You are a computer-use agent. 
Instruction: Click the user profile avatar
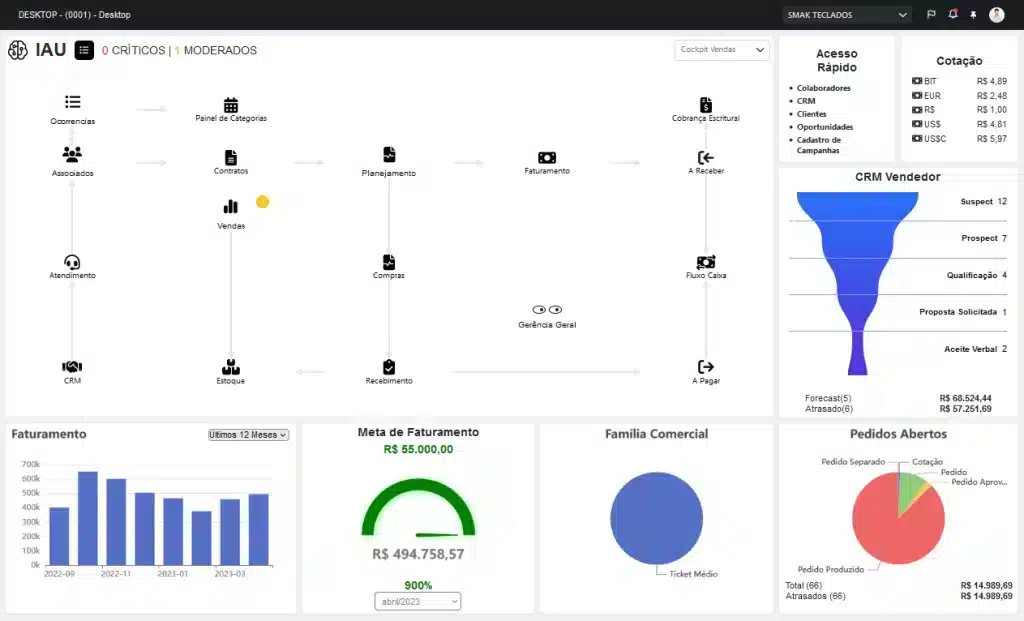(996, 14)
